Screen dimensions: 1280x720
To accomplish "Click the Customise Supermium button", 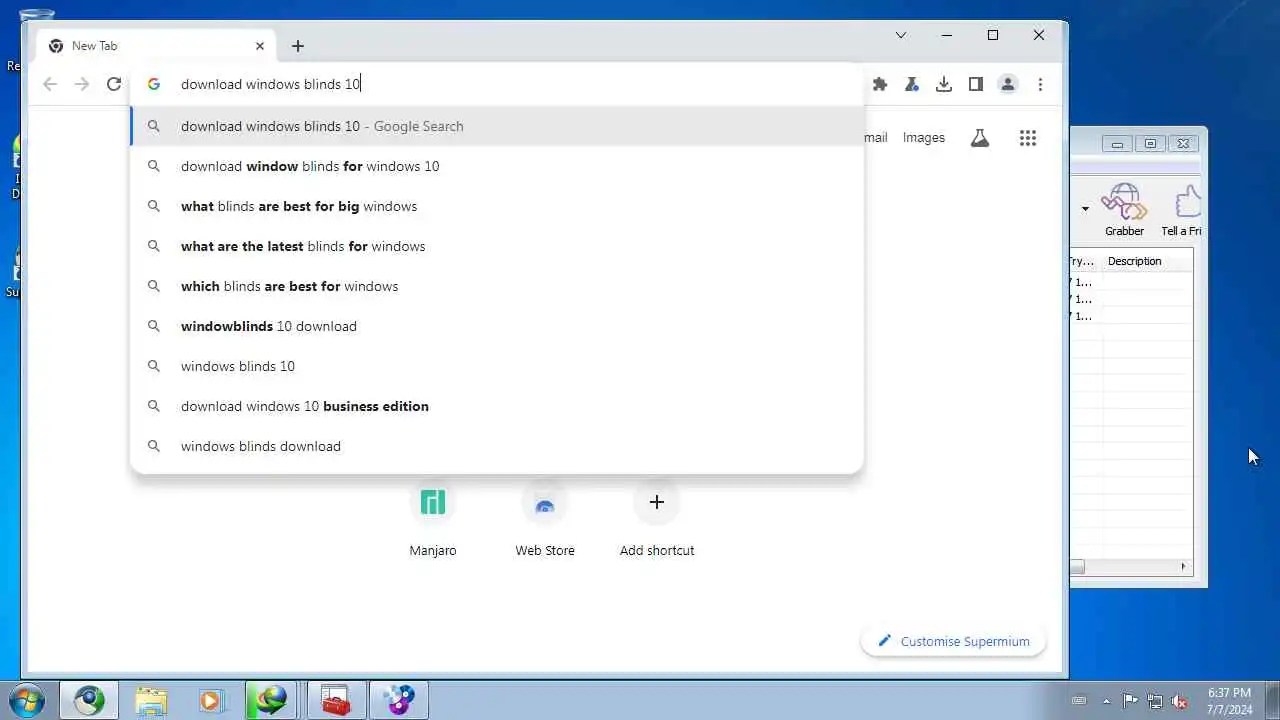I will tap(953, 641).
